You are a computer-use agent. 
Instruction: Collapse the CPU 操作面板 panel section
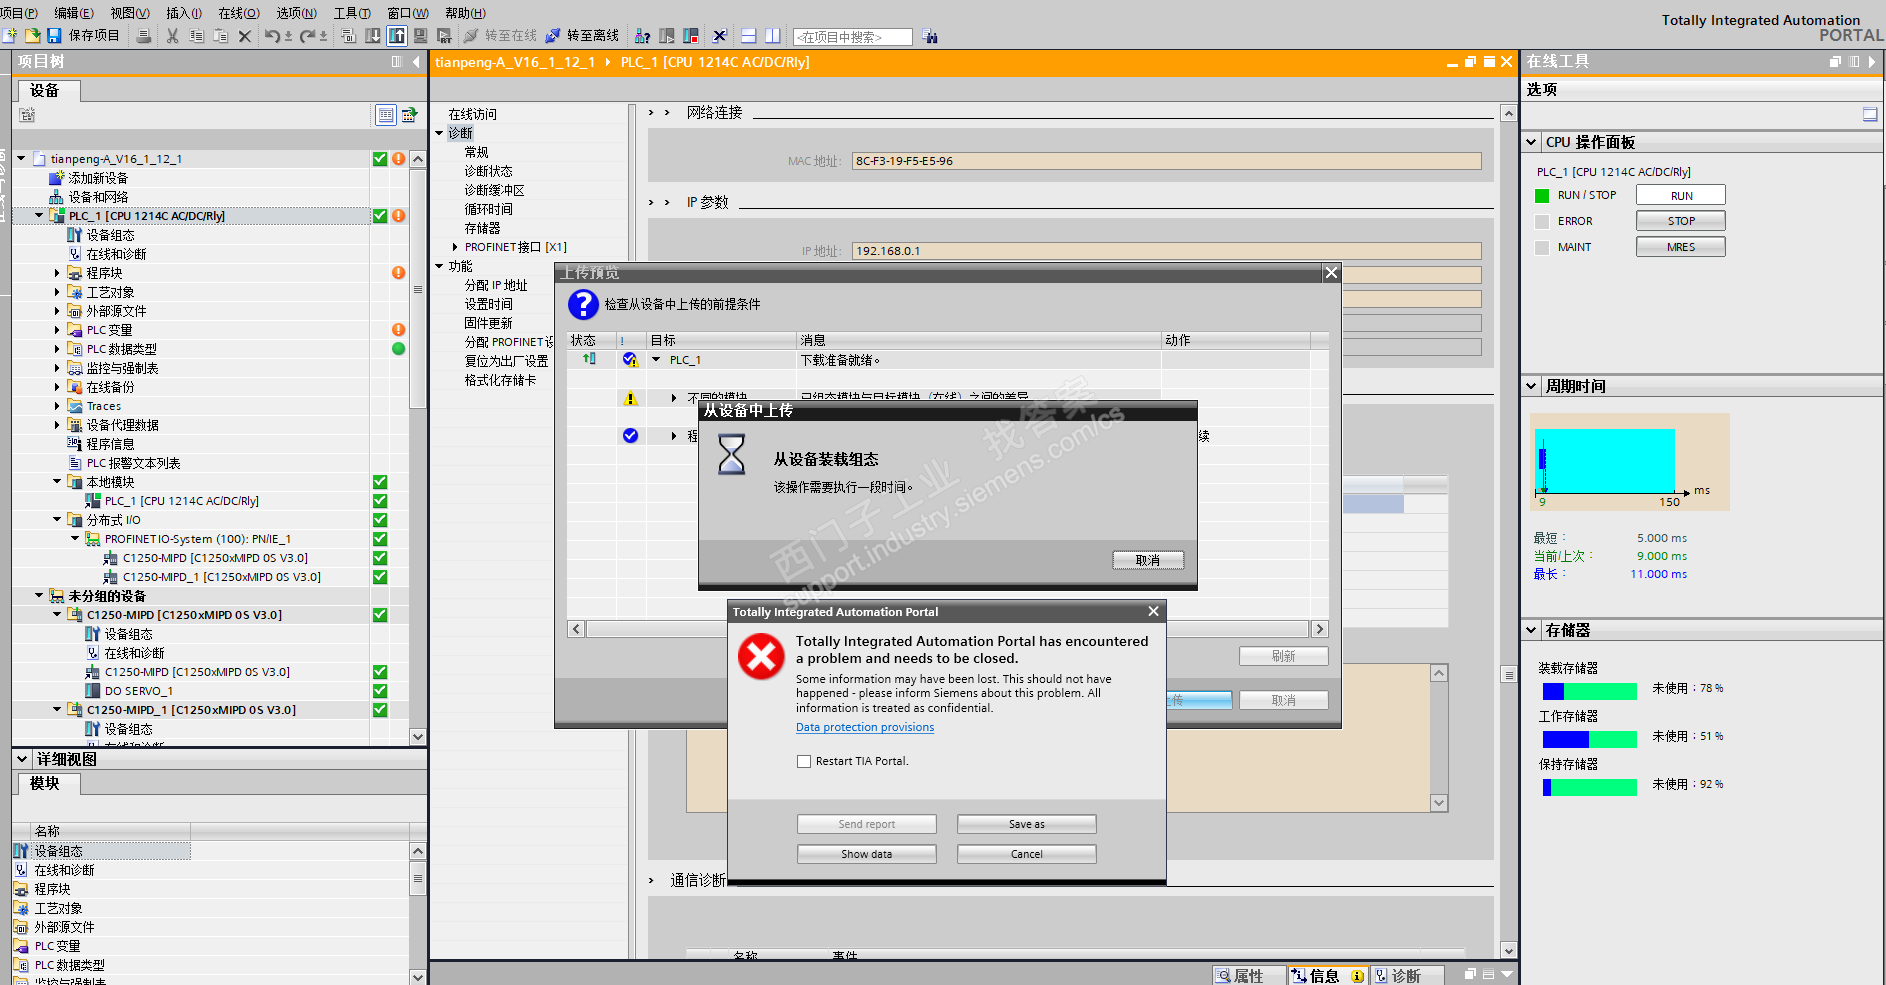1531,142
